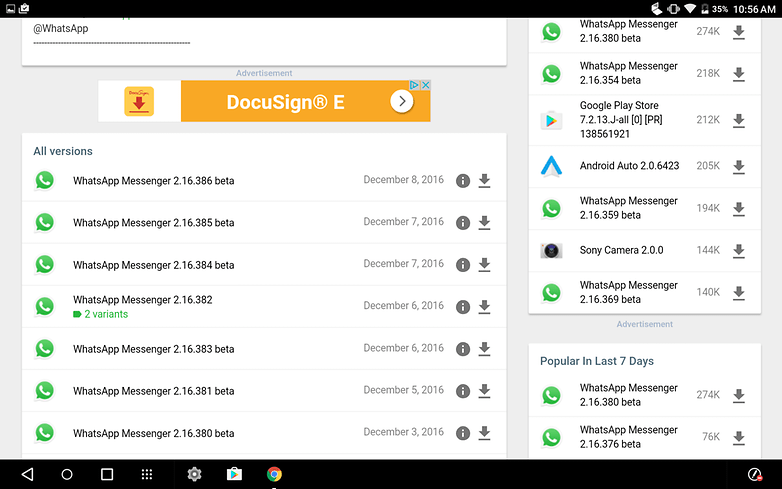
Task: Open WhatsApp Messenger 2.16.385 beta title
Action: 154,222
